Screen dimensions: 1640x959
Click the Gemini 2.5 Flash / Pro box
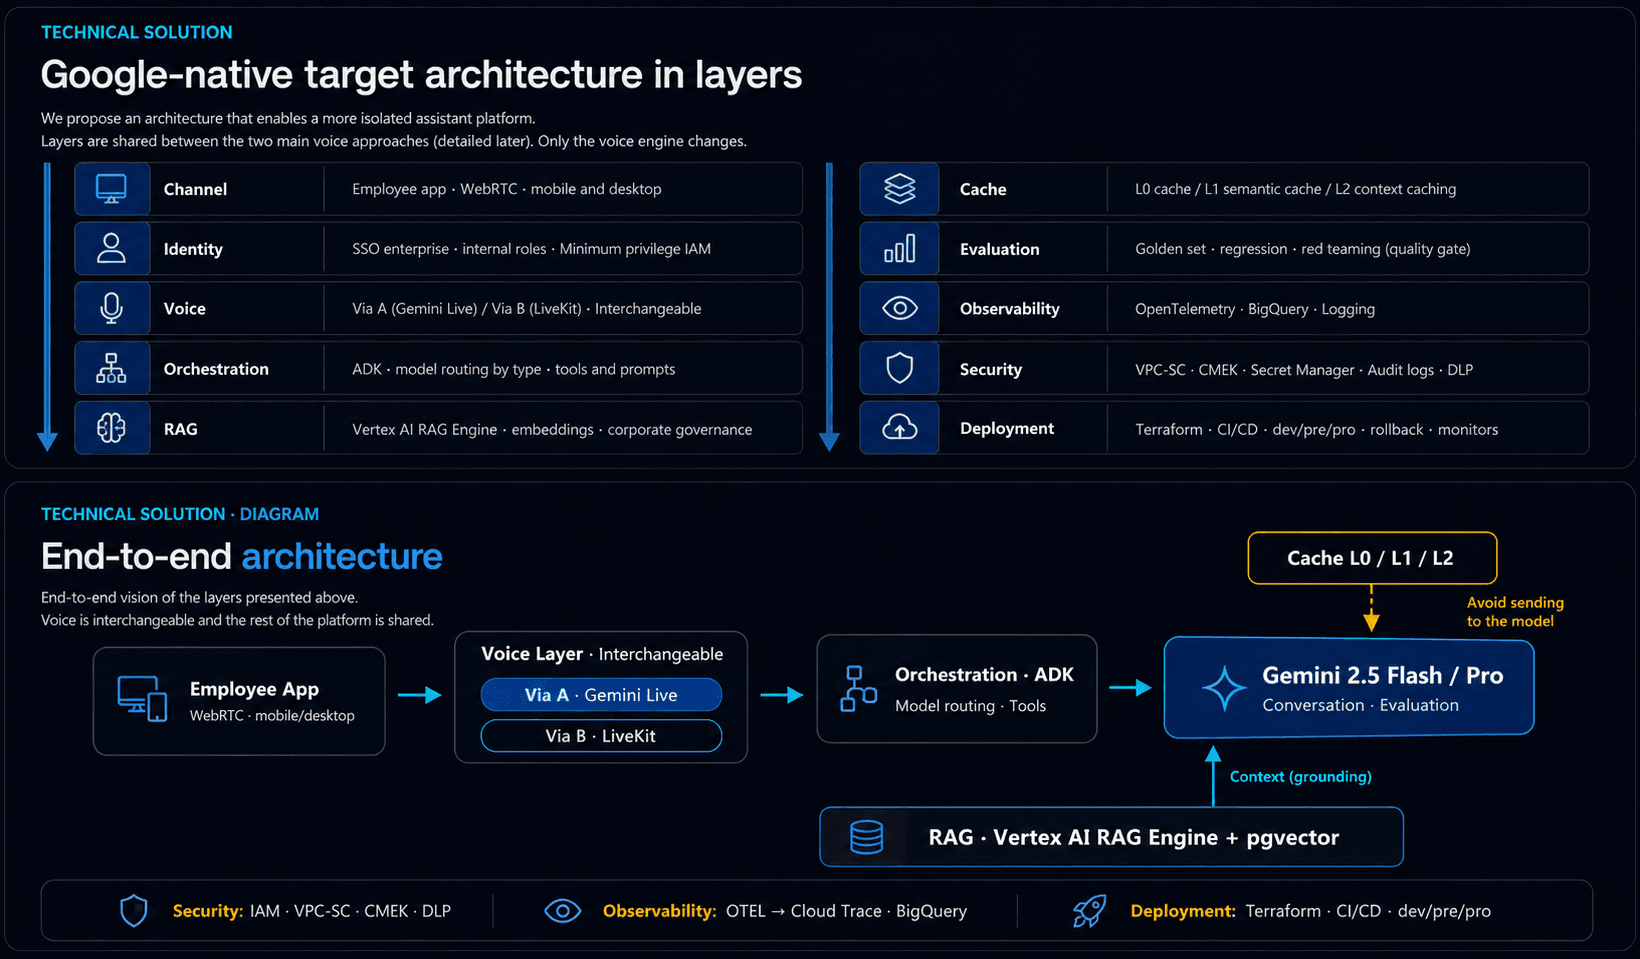click(x=1349, y=688)
